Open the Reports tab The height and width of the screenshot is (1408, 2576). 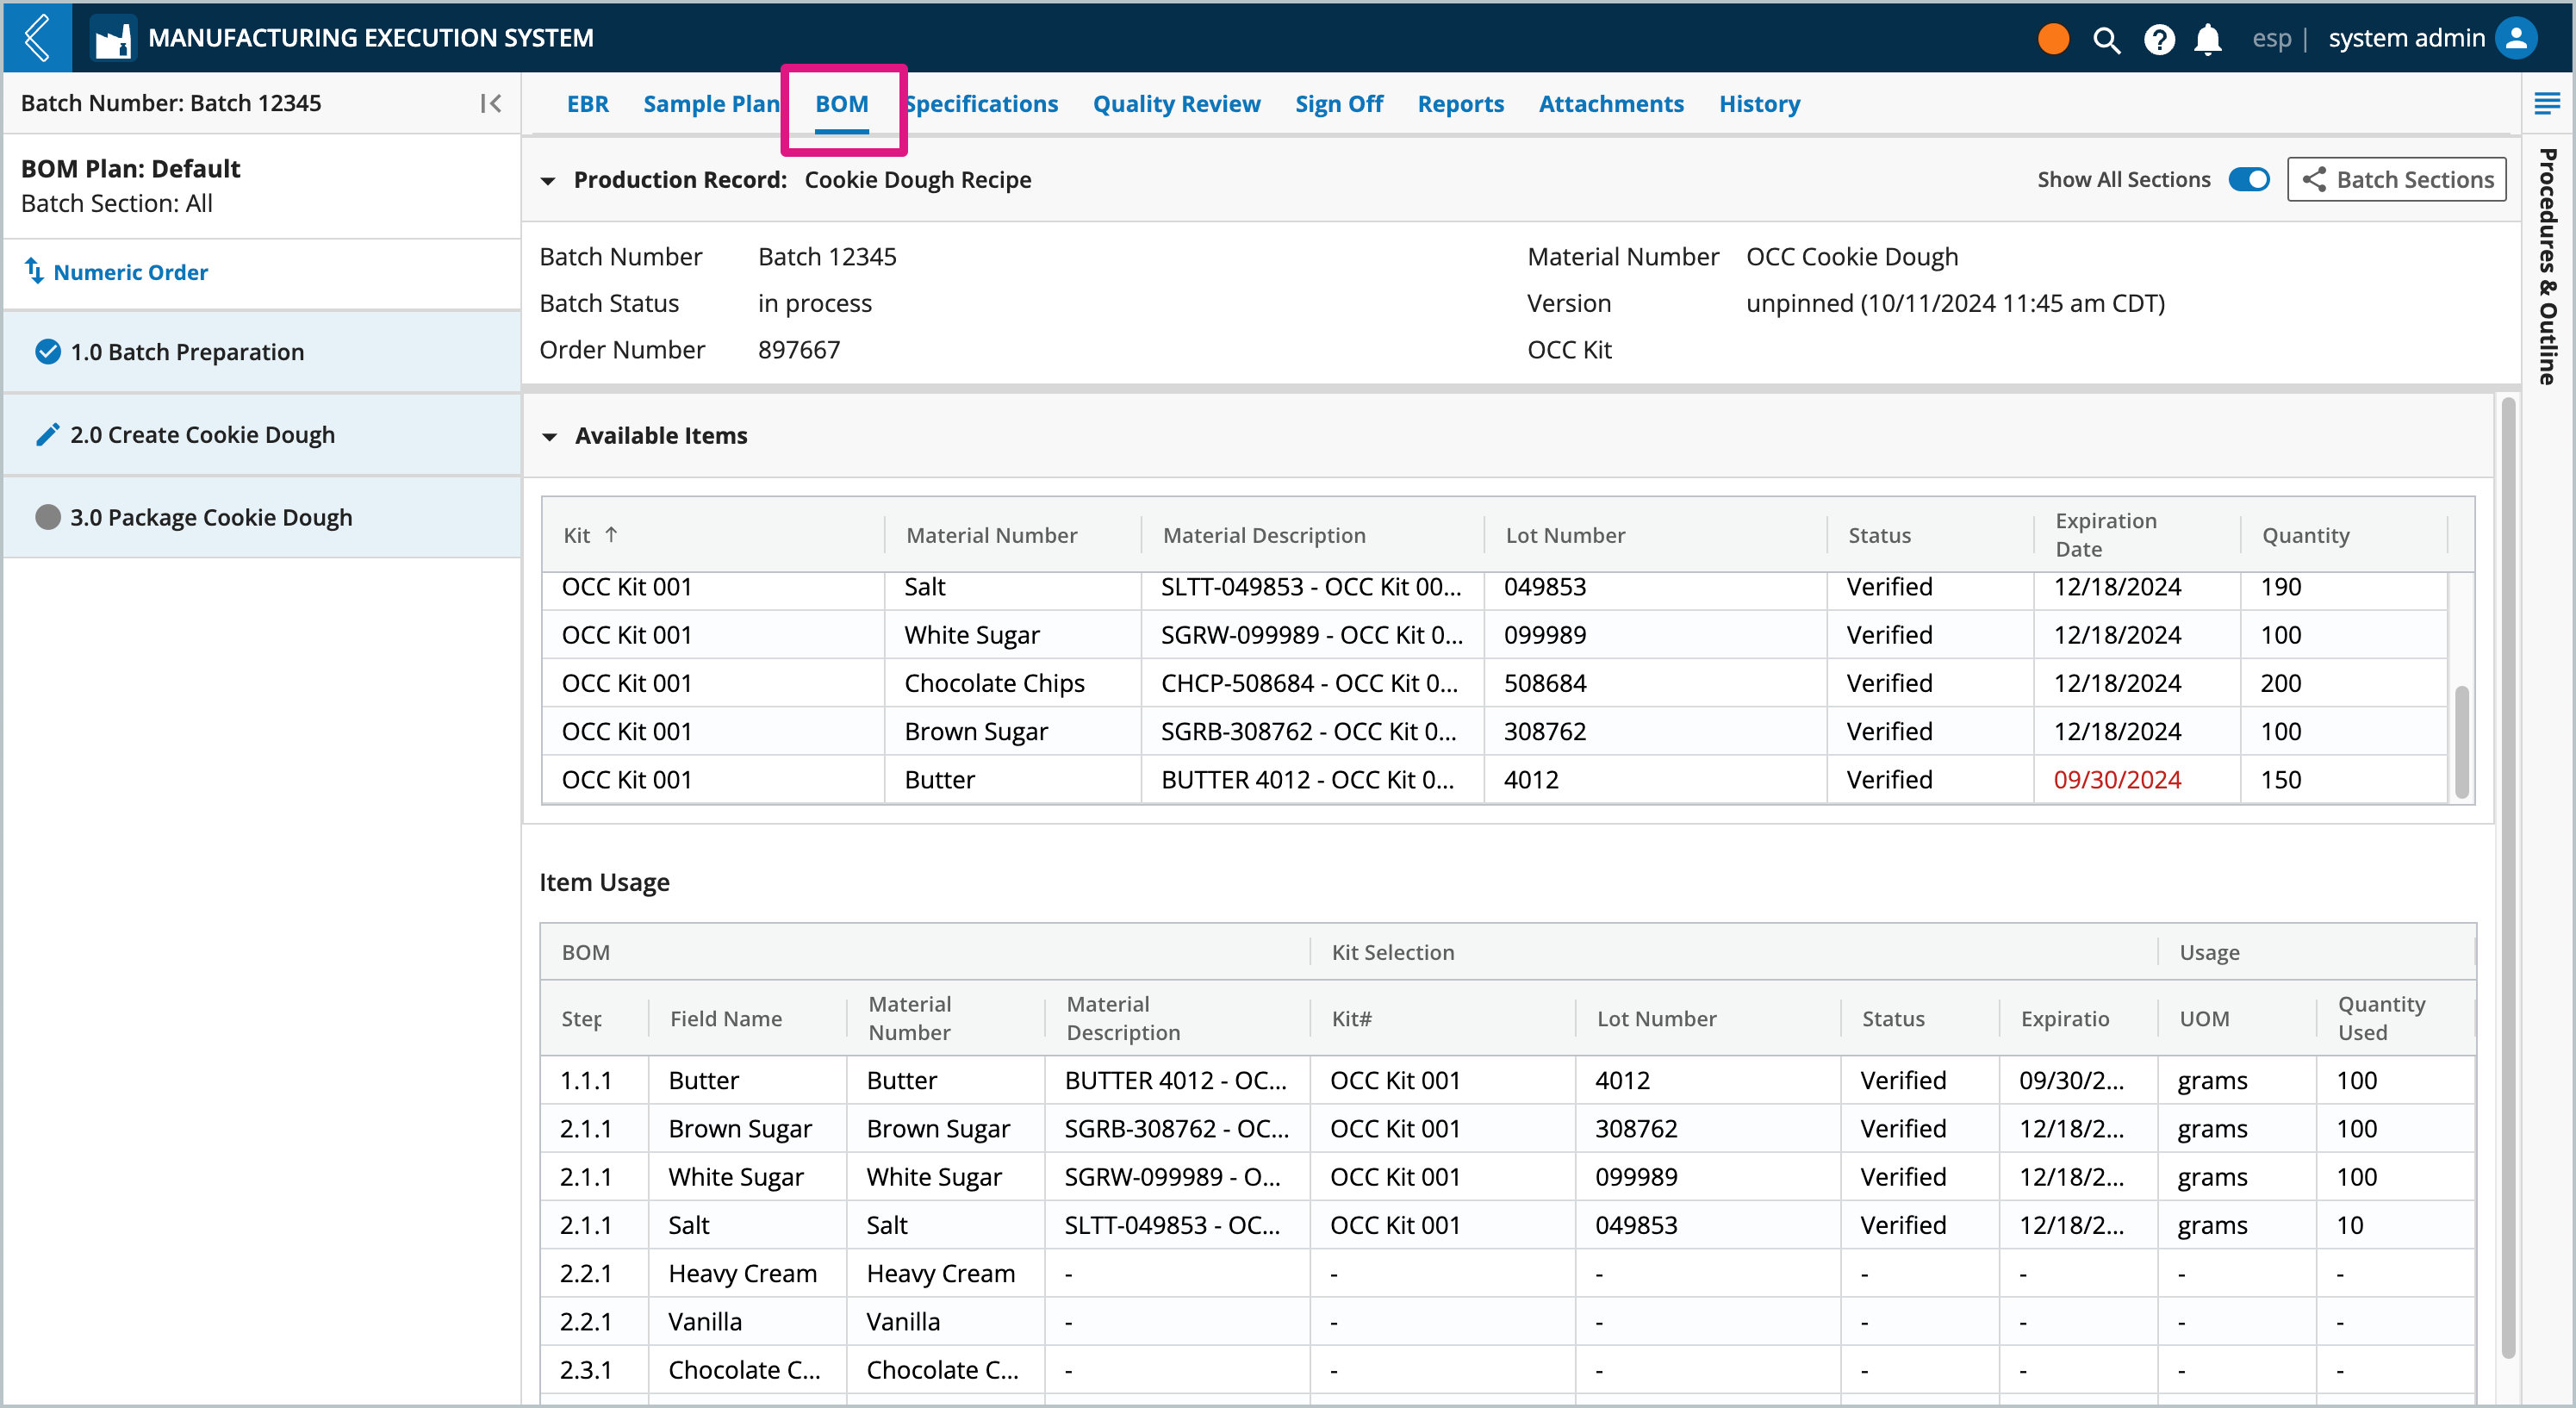[1460, 103]
